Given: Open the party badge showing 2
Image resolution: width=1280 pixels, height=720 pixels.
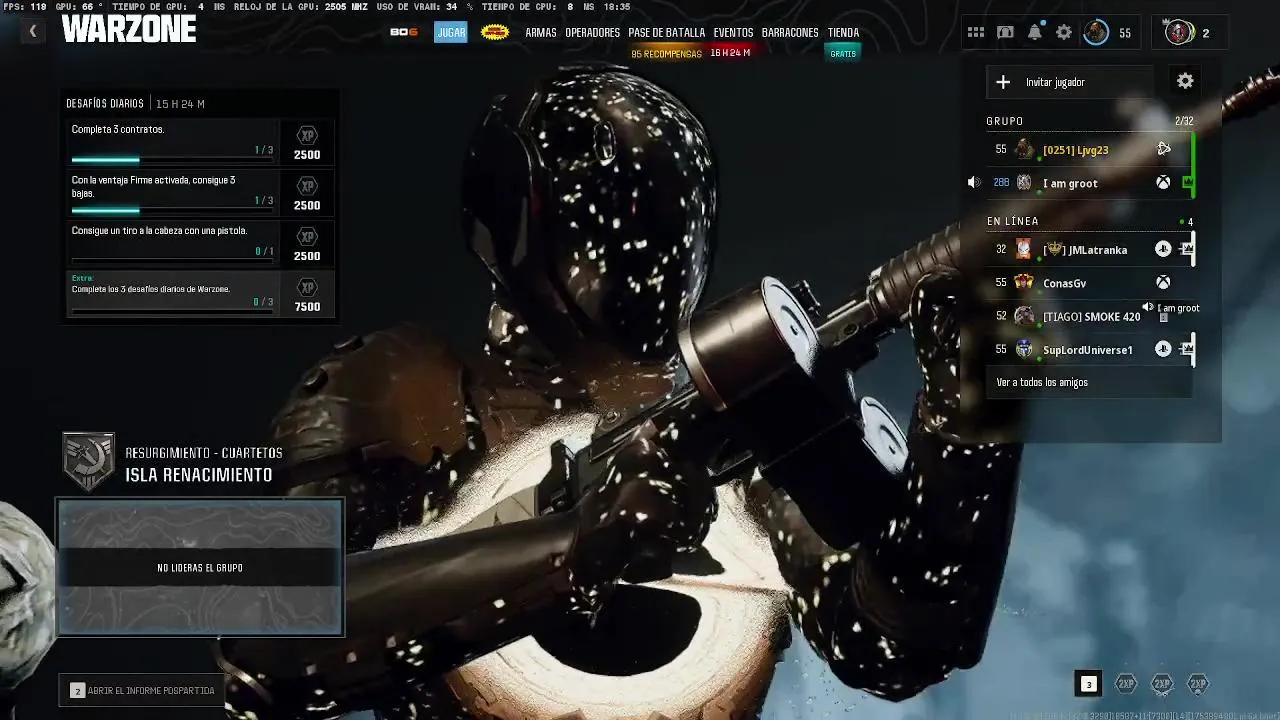Looking at the screenshot, I should pyautogui.click(x=1189, y=33).
